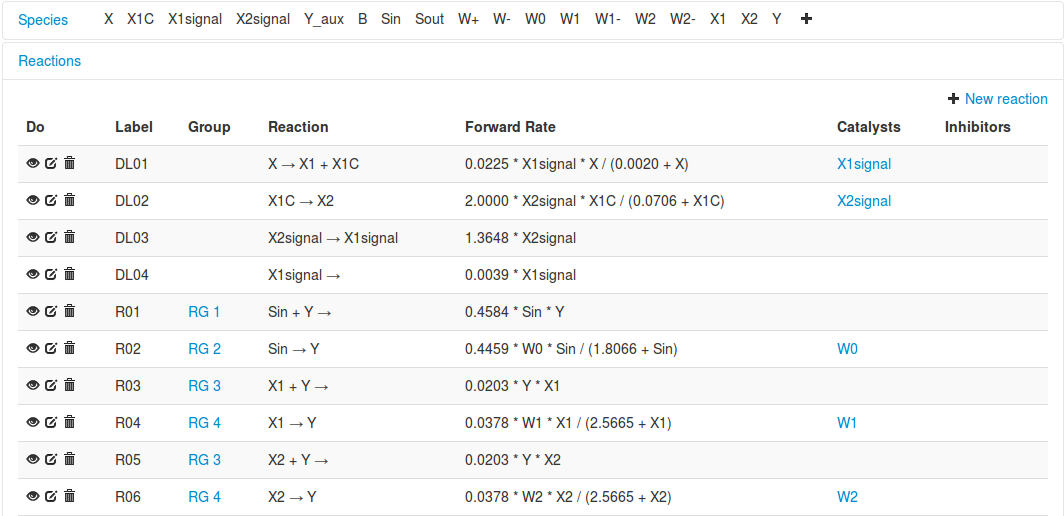1064x516 pixels.
Task: Click the edit icon for reaction DL01
Action: coord(51,164)
